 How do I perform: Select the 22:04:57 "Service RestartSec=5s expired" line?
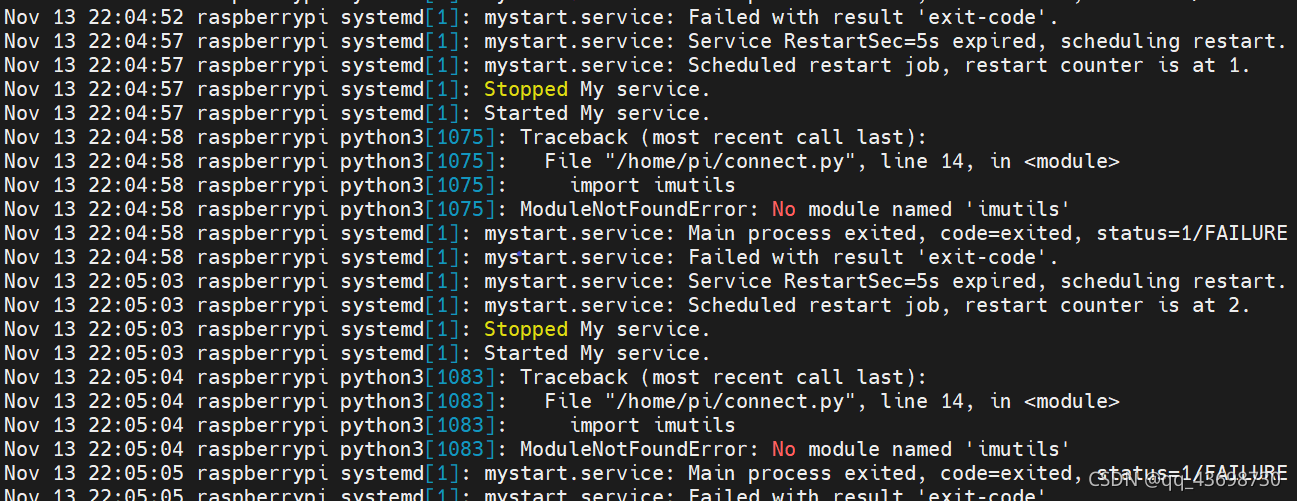(645, 41)
